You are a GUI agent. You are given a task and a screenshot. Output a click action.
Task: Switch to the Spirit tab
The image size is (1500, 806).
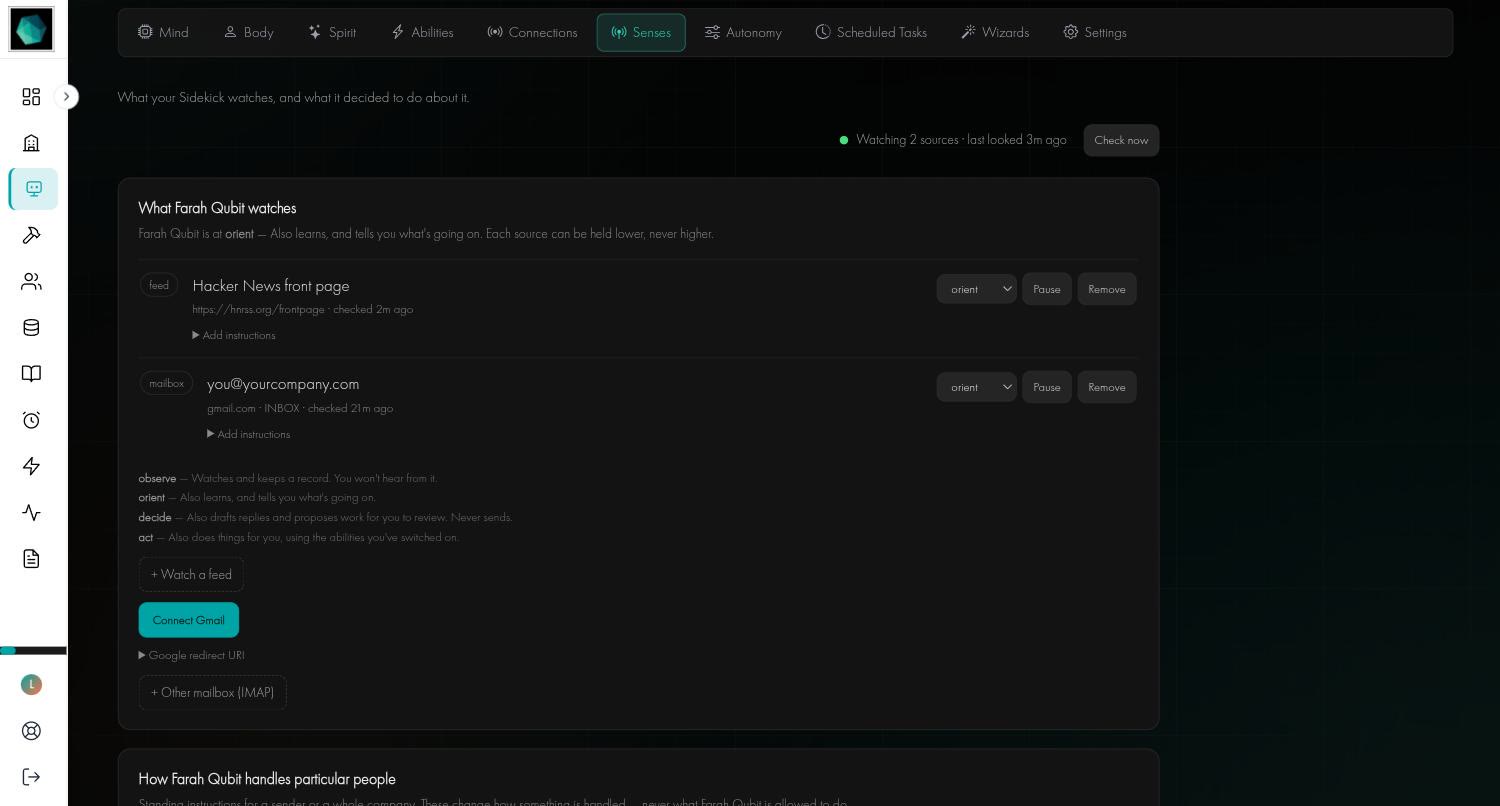point(332,33)
